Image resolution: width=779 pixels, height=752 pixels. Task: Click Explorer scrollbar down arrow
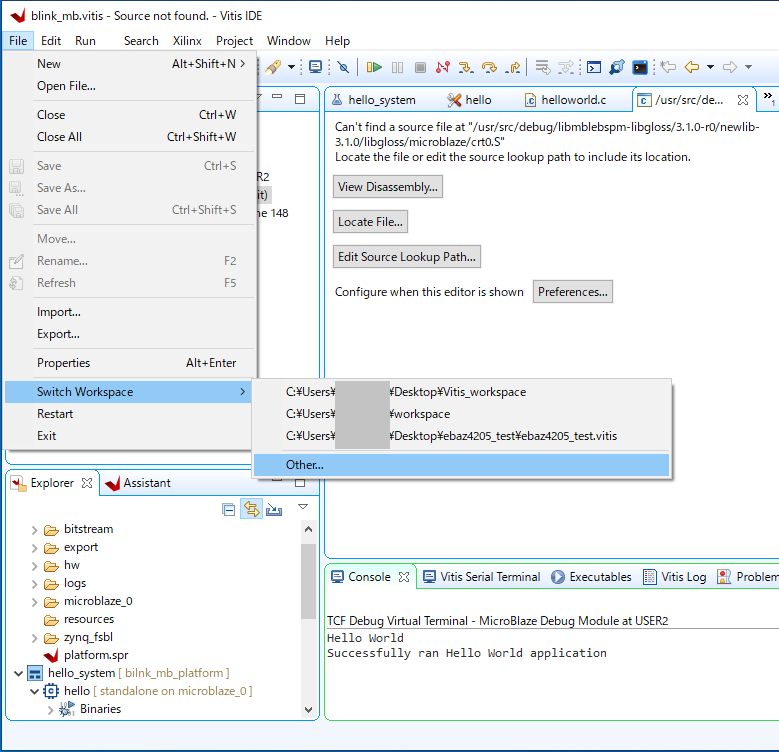308,709
